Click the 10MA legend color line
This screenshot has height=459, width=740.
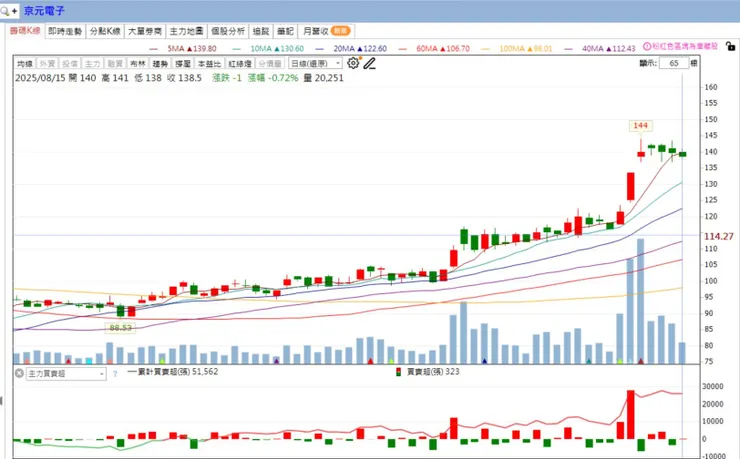(236, 49)
